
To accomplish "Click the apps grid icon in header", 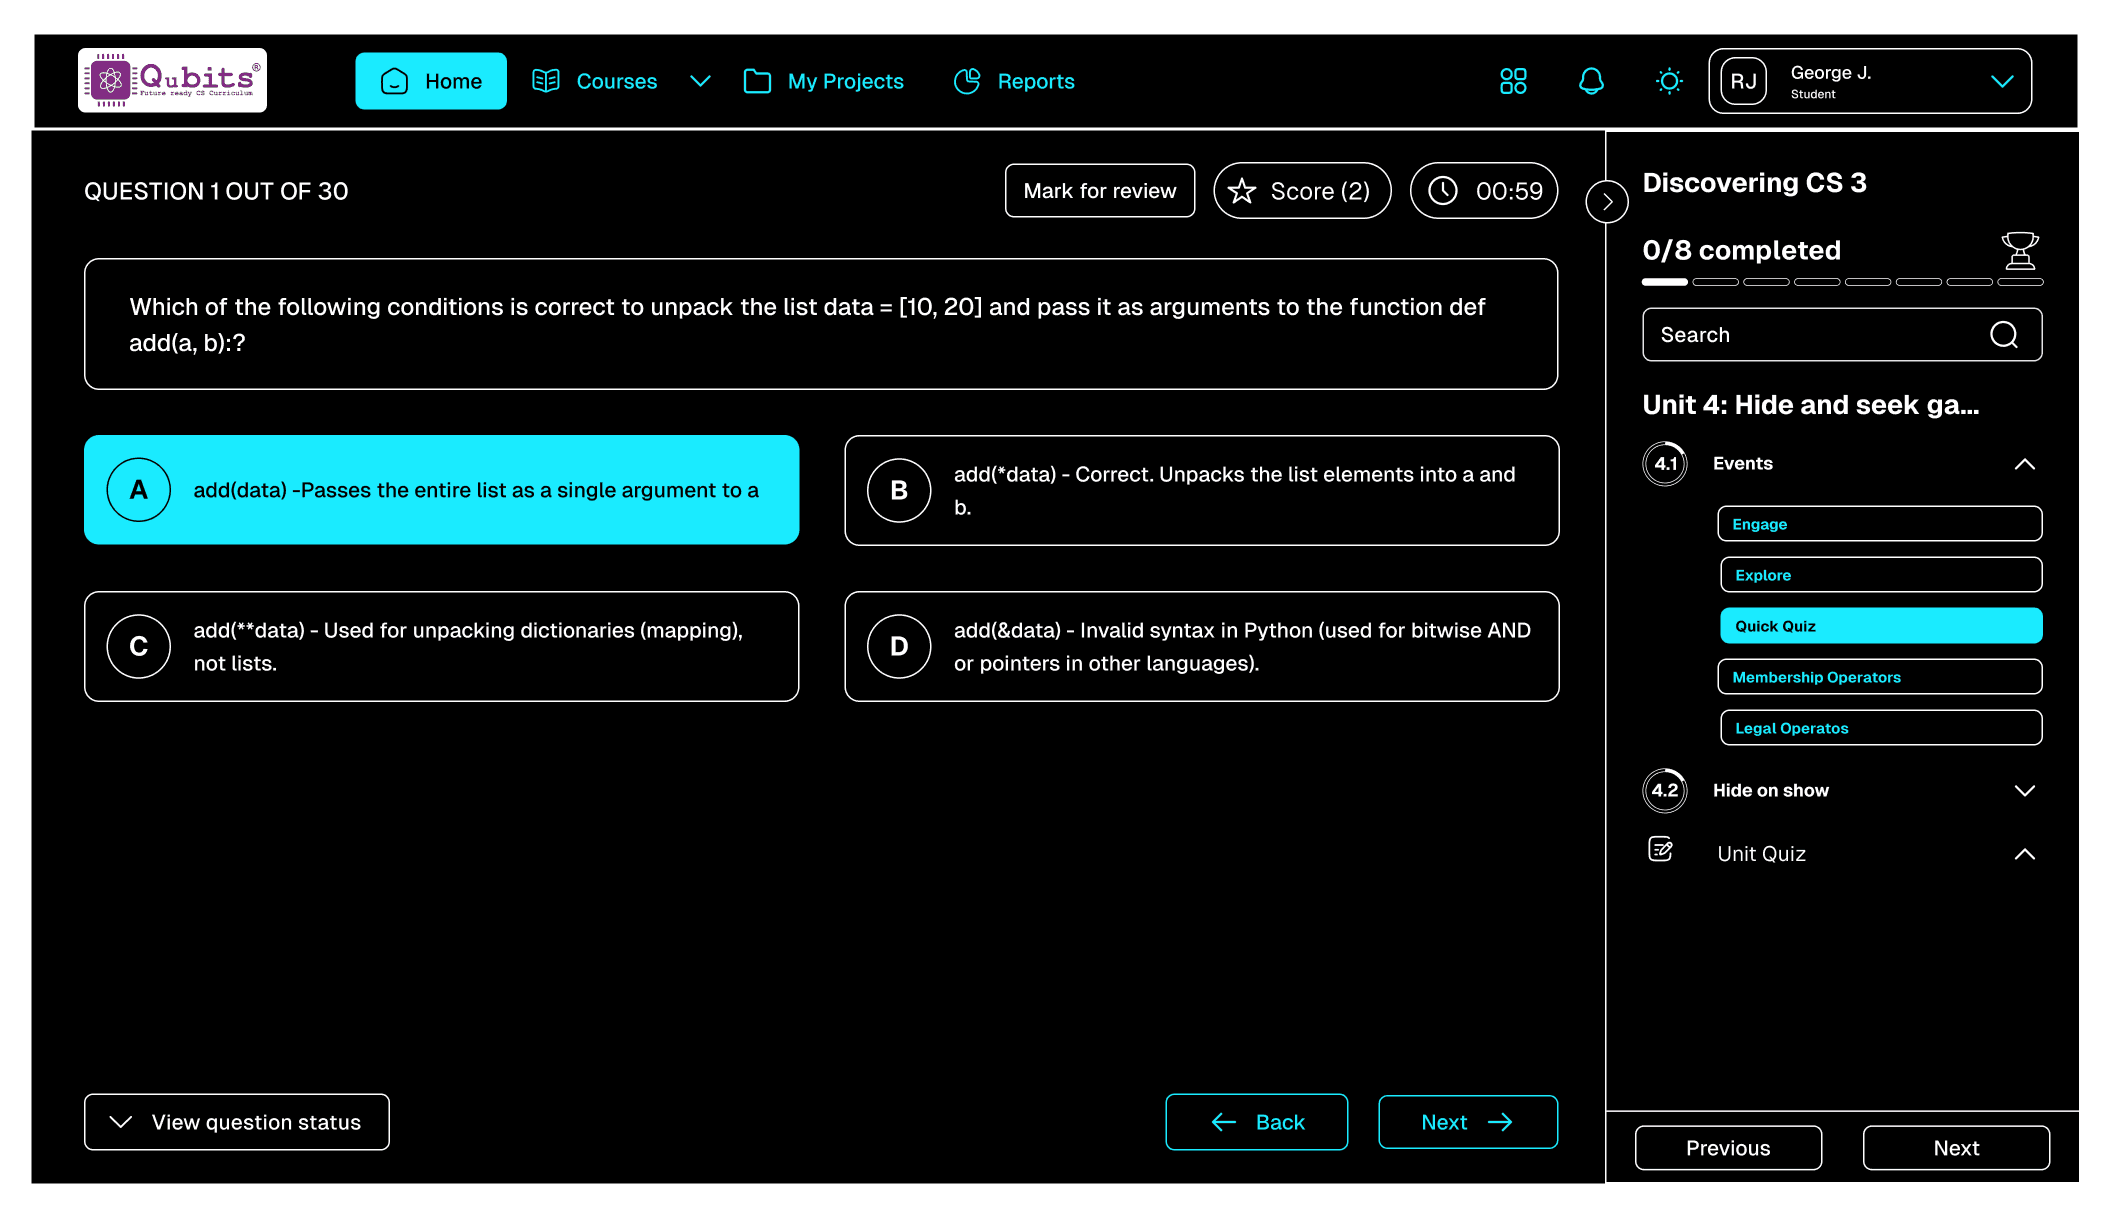I will pyautogui.click(x=1513, y=81).
